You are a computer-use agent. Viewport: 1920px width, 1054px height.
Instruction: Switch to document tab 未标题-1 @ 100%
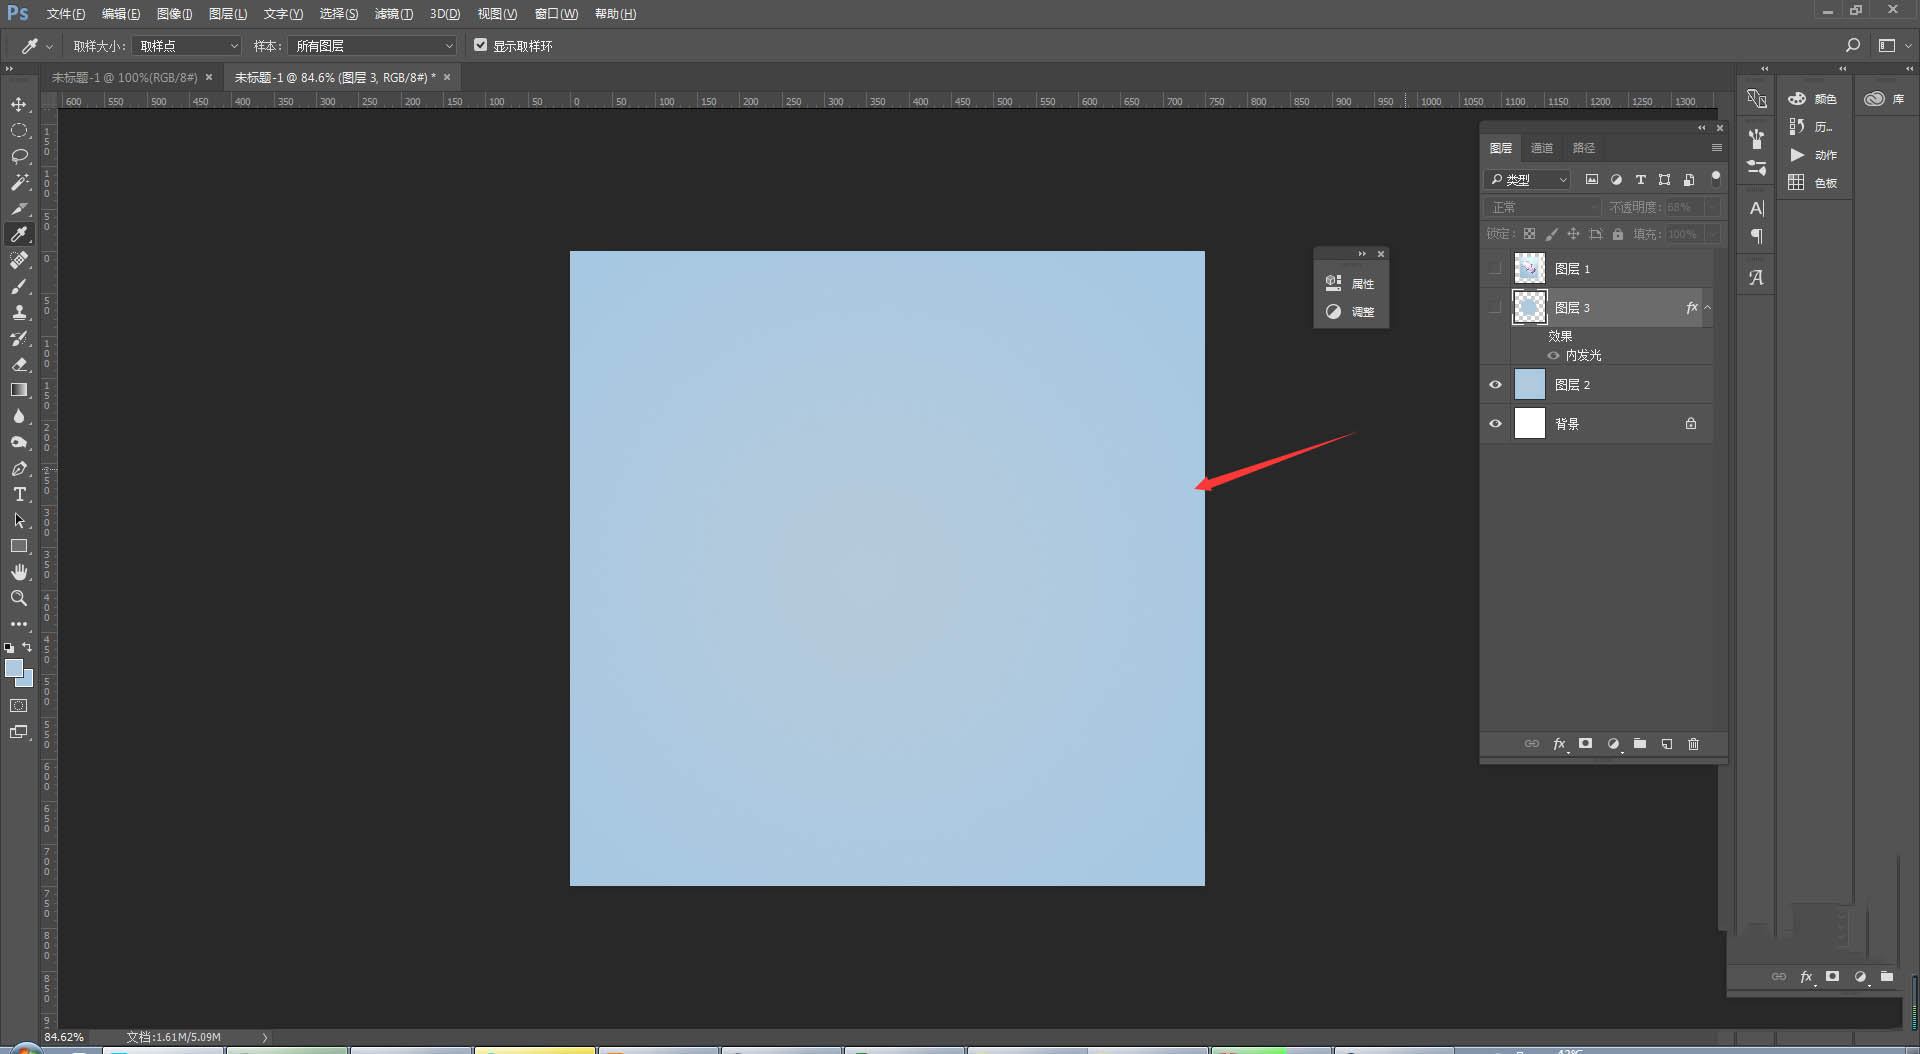(x=125, y=77)
